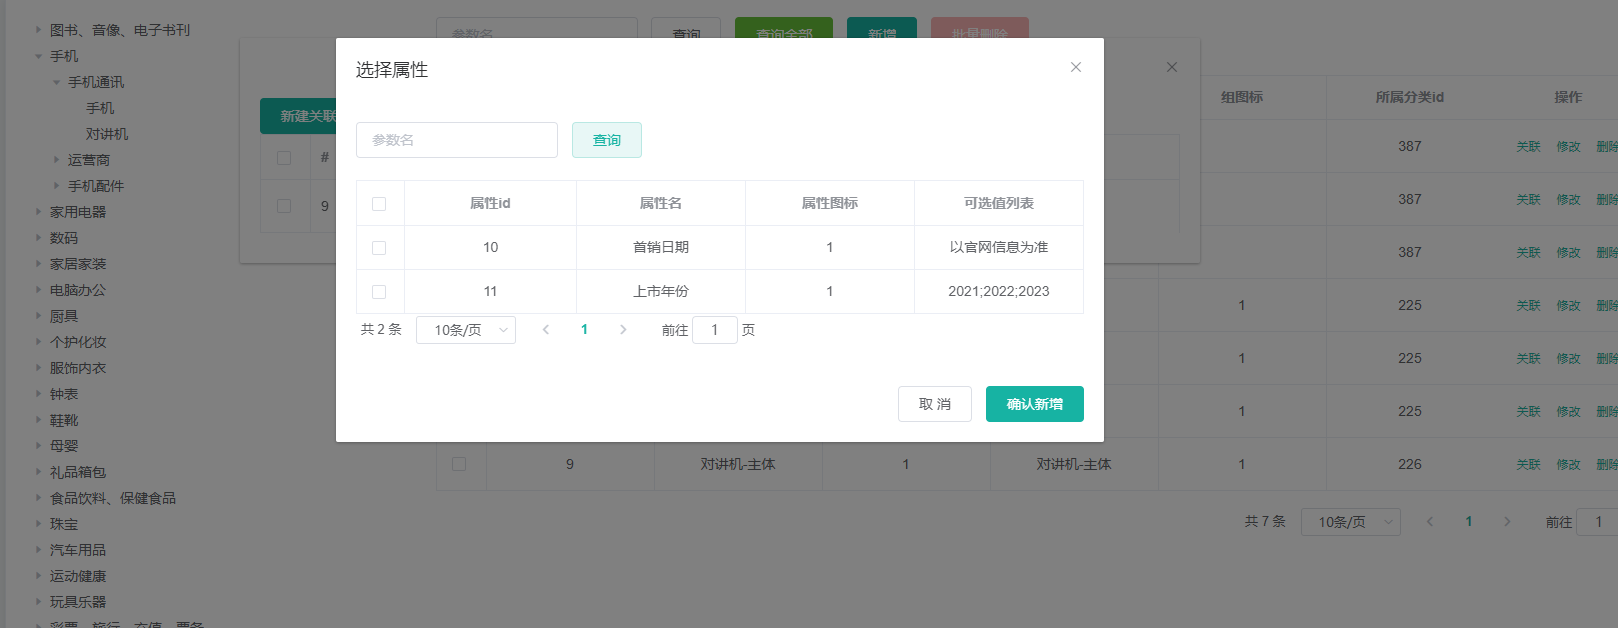Open the 10条/页 page size dropdown in dialog
This screenshot has height=628, width=1618.
pos(466,330)
